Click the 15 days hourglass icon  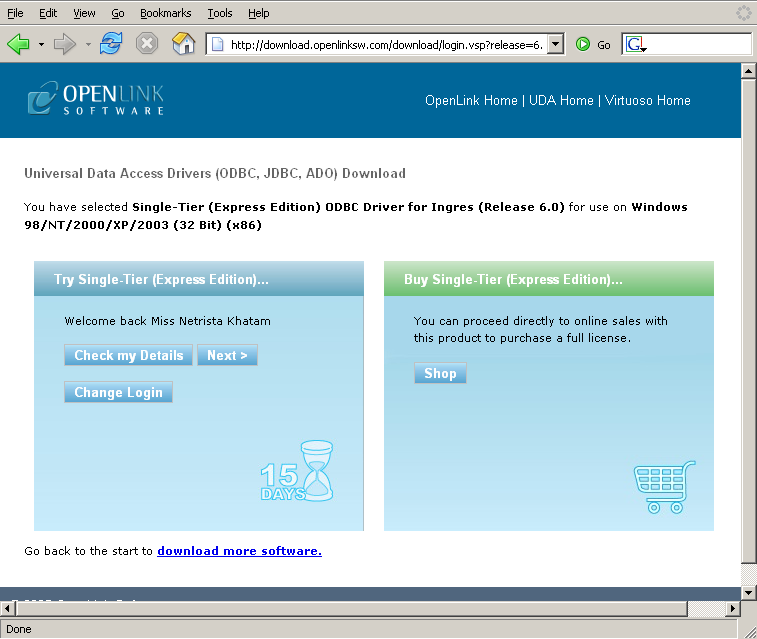(297, 471)
